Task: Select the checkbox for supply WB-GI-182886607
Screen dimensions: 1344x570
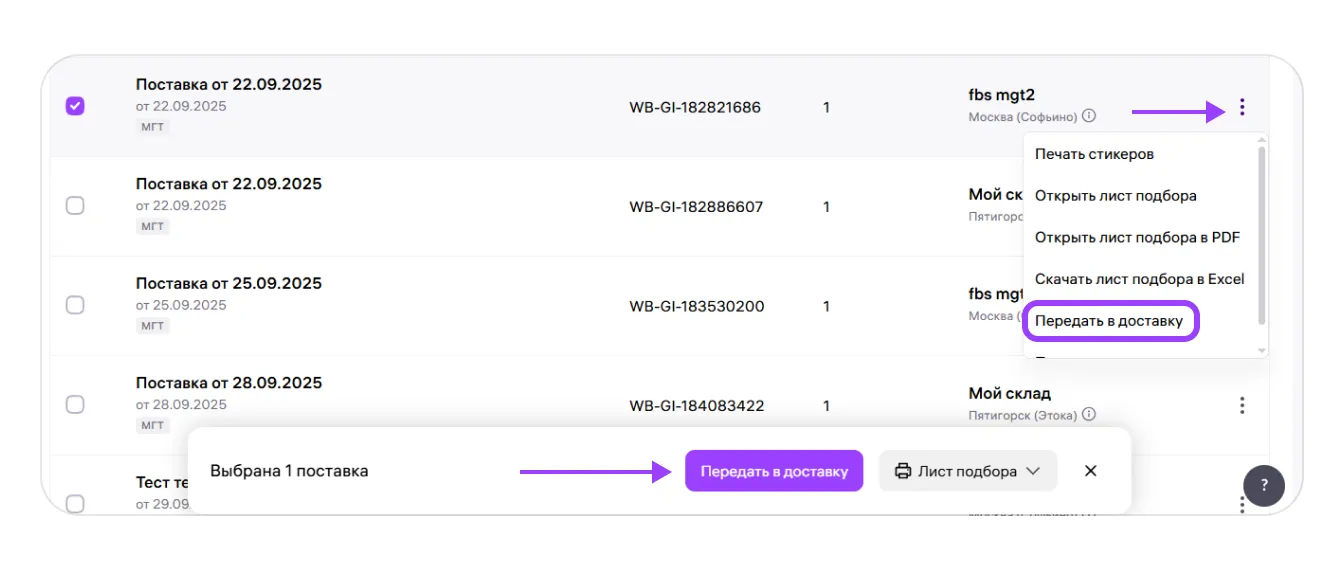Action: click(x=75, y=206)
